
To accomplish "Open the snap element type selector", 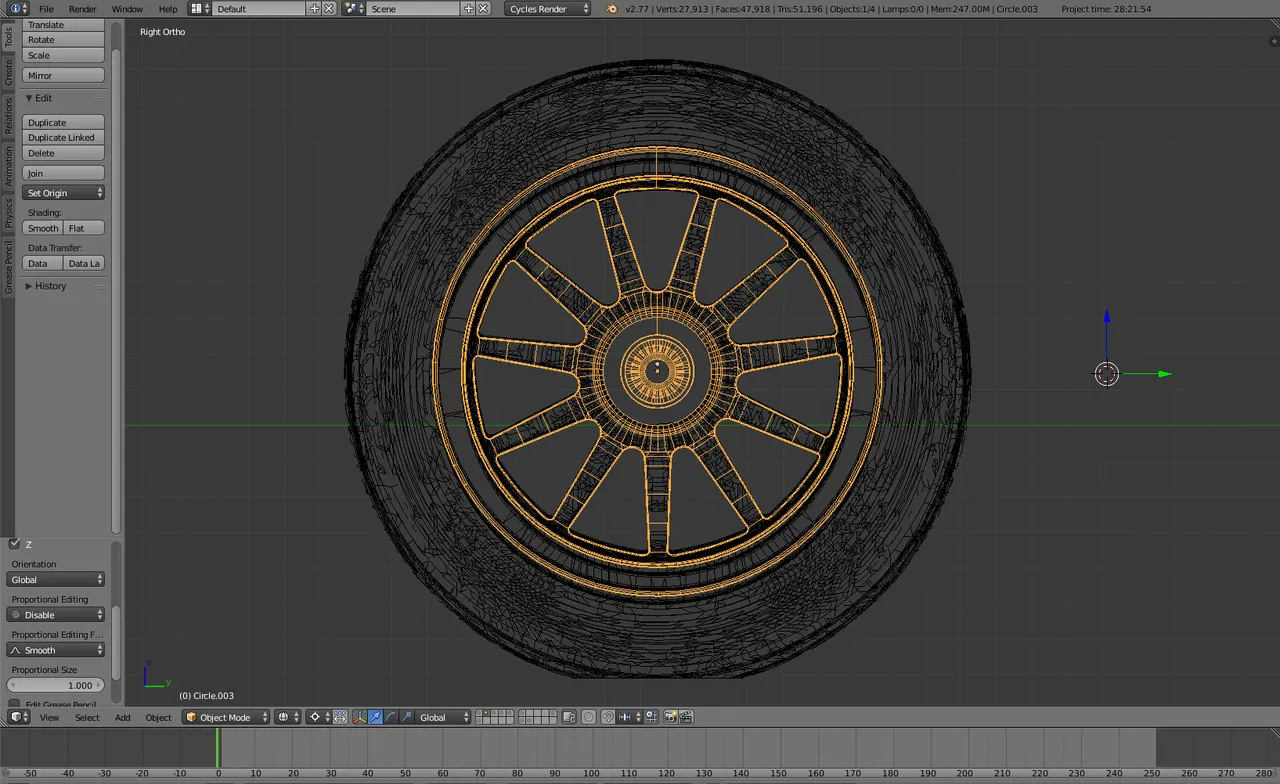I will coord(629,717).
